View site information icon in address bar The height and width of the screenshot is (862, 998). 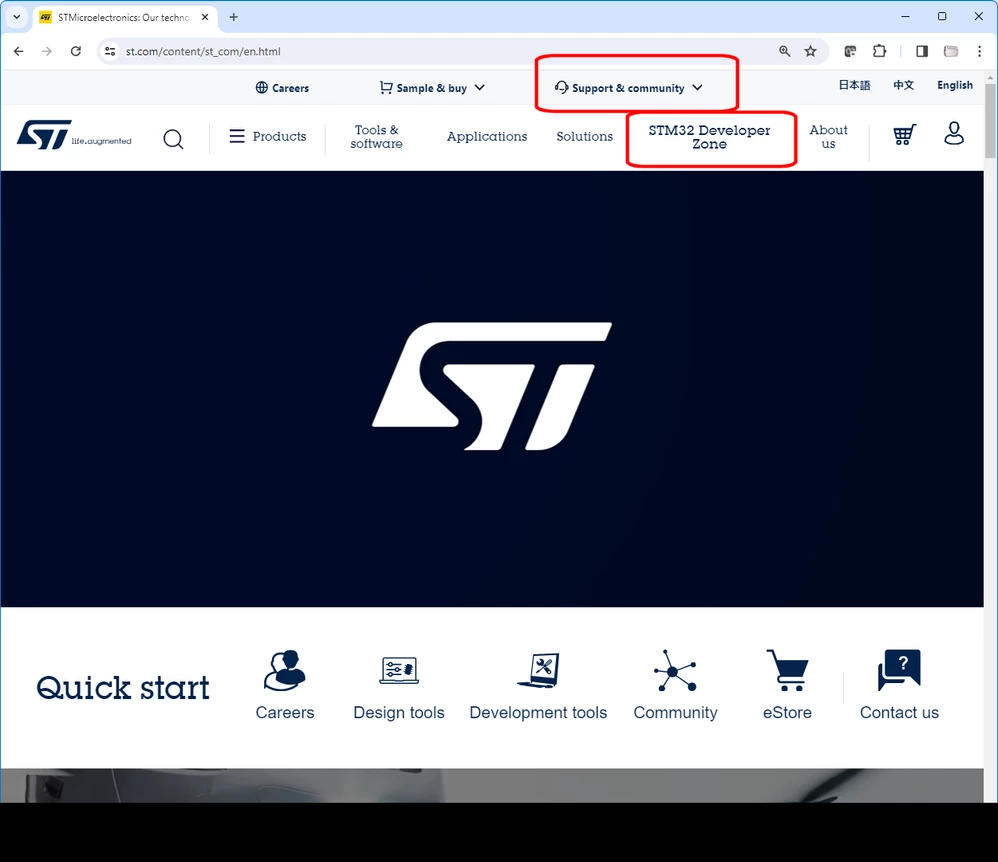point(110,51)
